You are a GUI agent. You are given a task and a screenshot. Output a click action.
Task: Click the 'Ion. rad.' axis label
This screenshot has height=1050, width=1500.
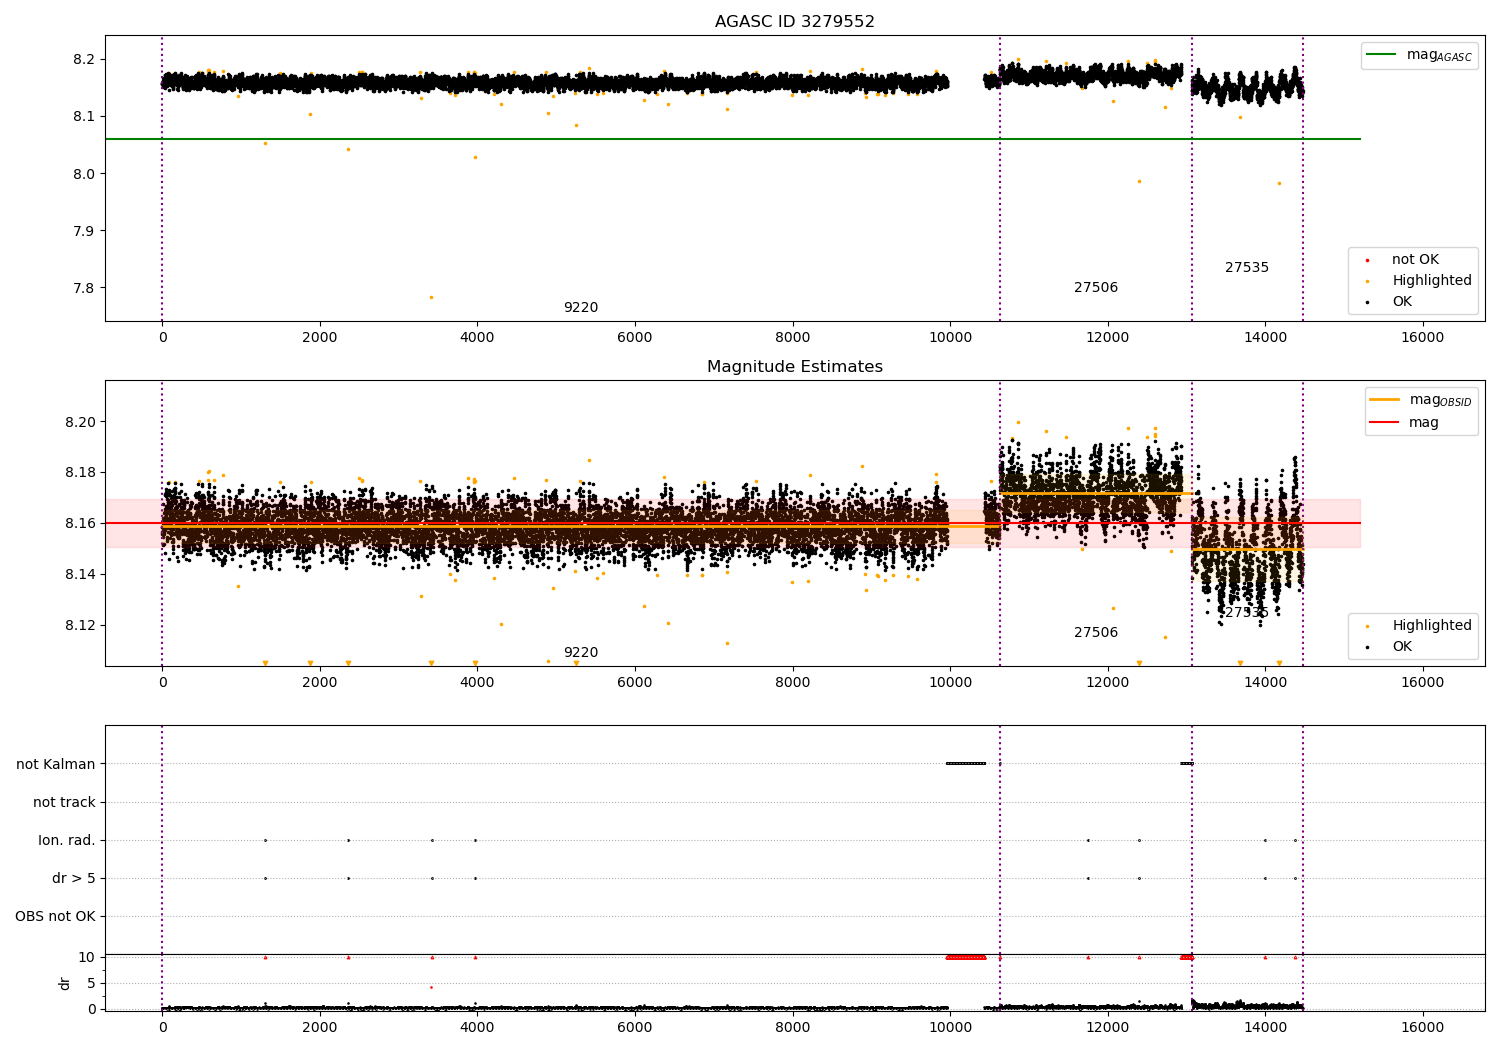click(x=67, y=840)
